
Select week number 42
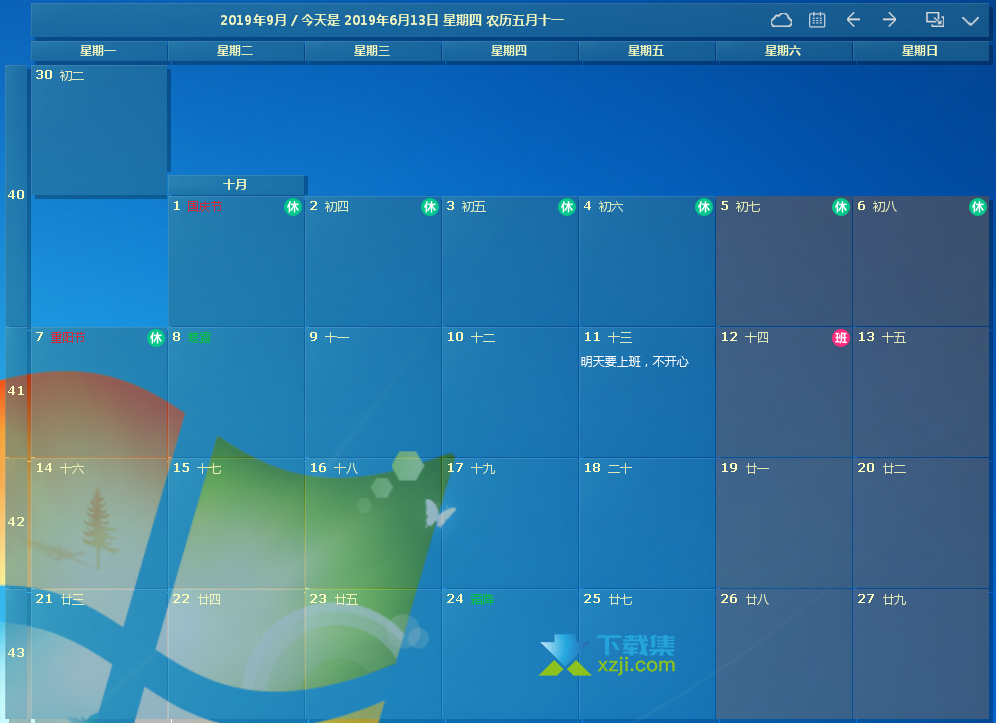[16, 522]
